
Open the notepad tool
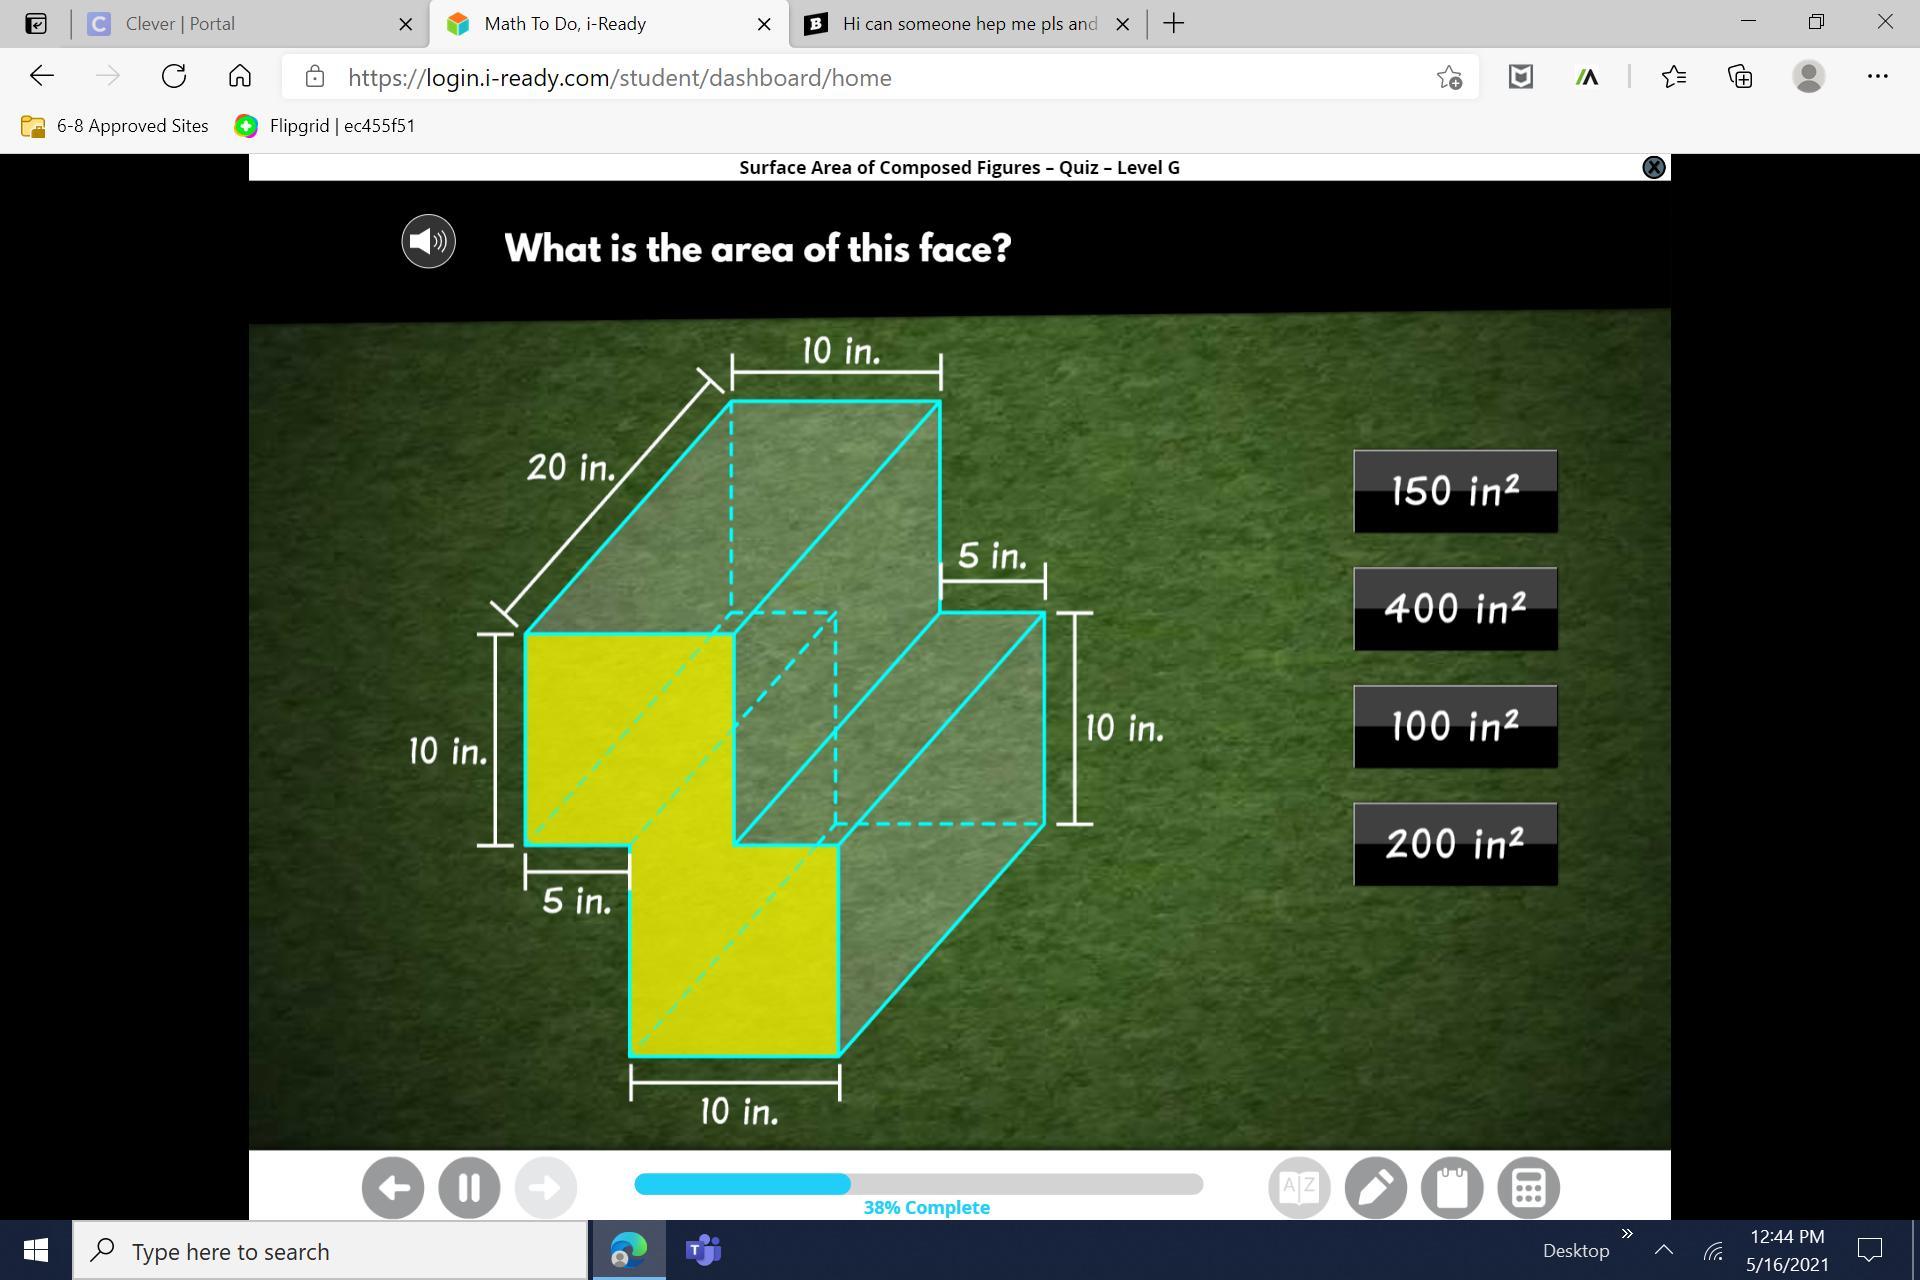(x=1452, y=1188)
